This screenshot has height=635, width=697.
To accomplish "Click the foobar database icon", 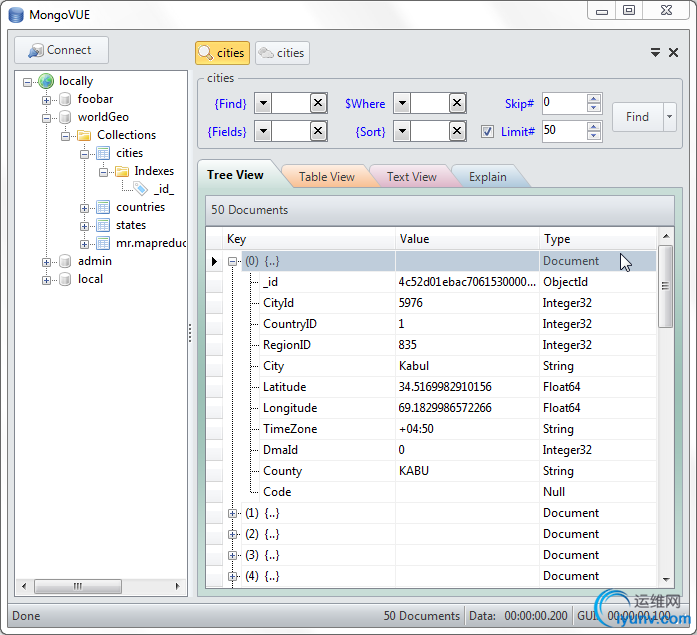I will [65, 99].
